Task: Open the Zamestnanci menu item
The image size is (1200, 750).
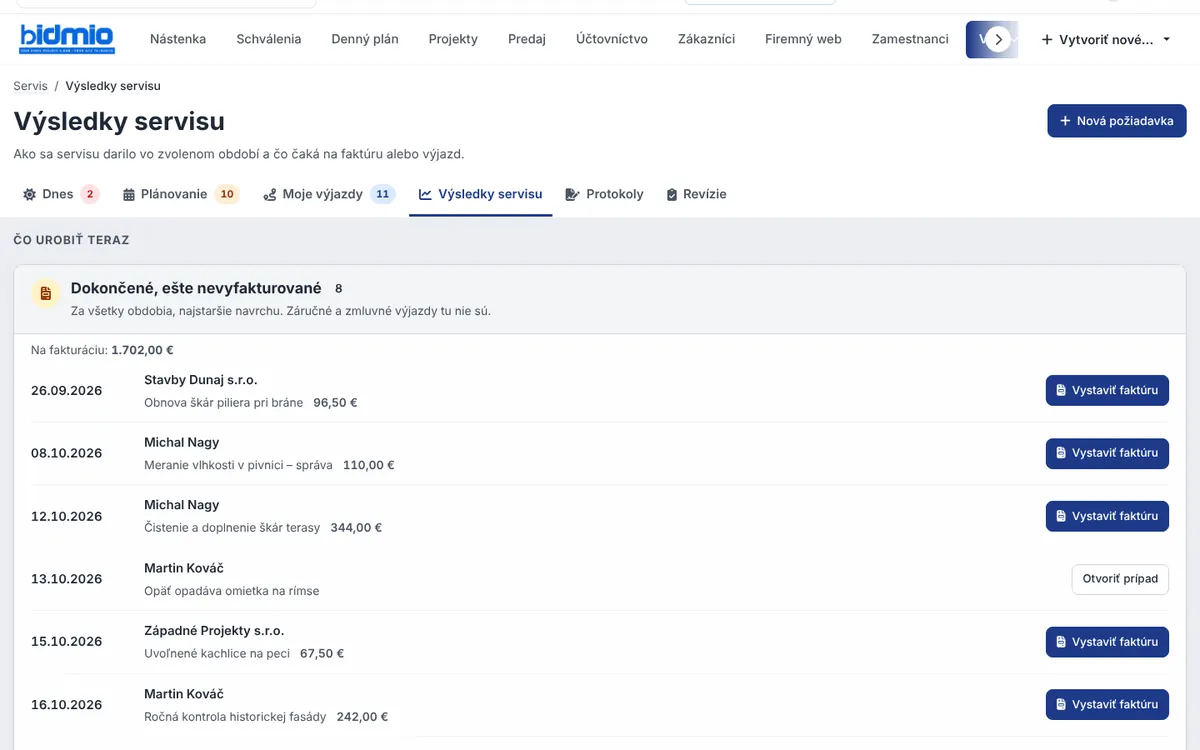Action: [x=910, y=39]
